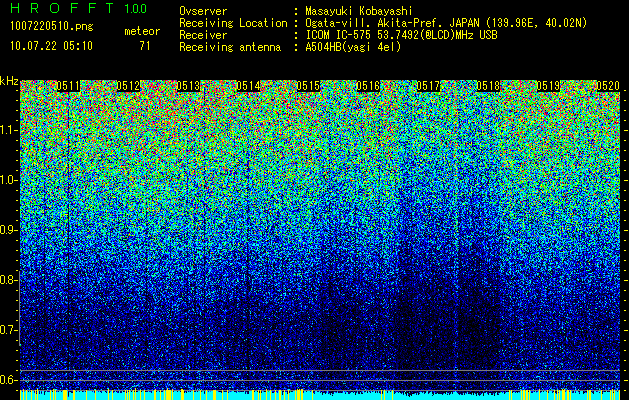Click the 0520 time marker
This screenshot has width=629, height=400.
click(x=608, y=86)
